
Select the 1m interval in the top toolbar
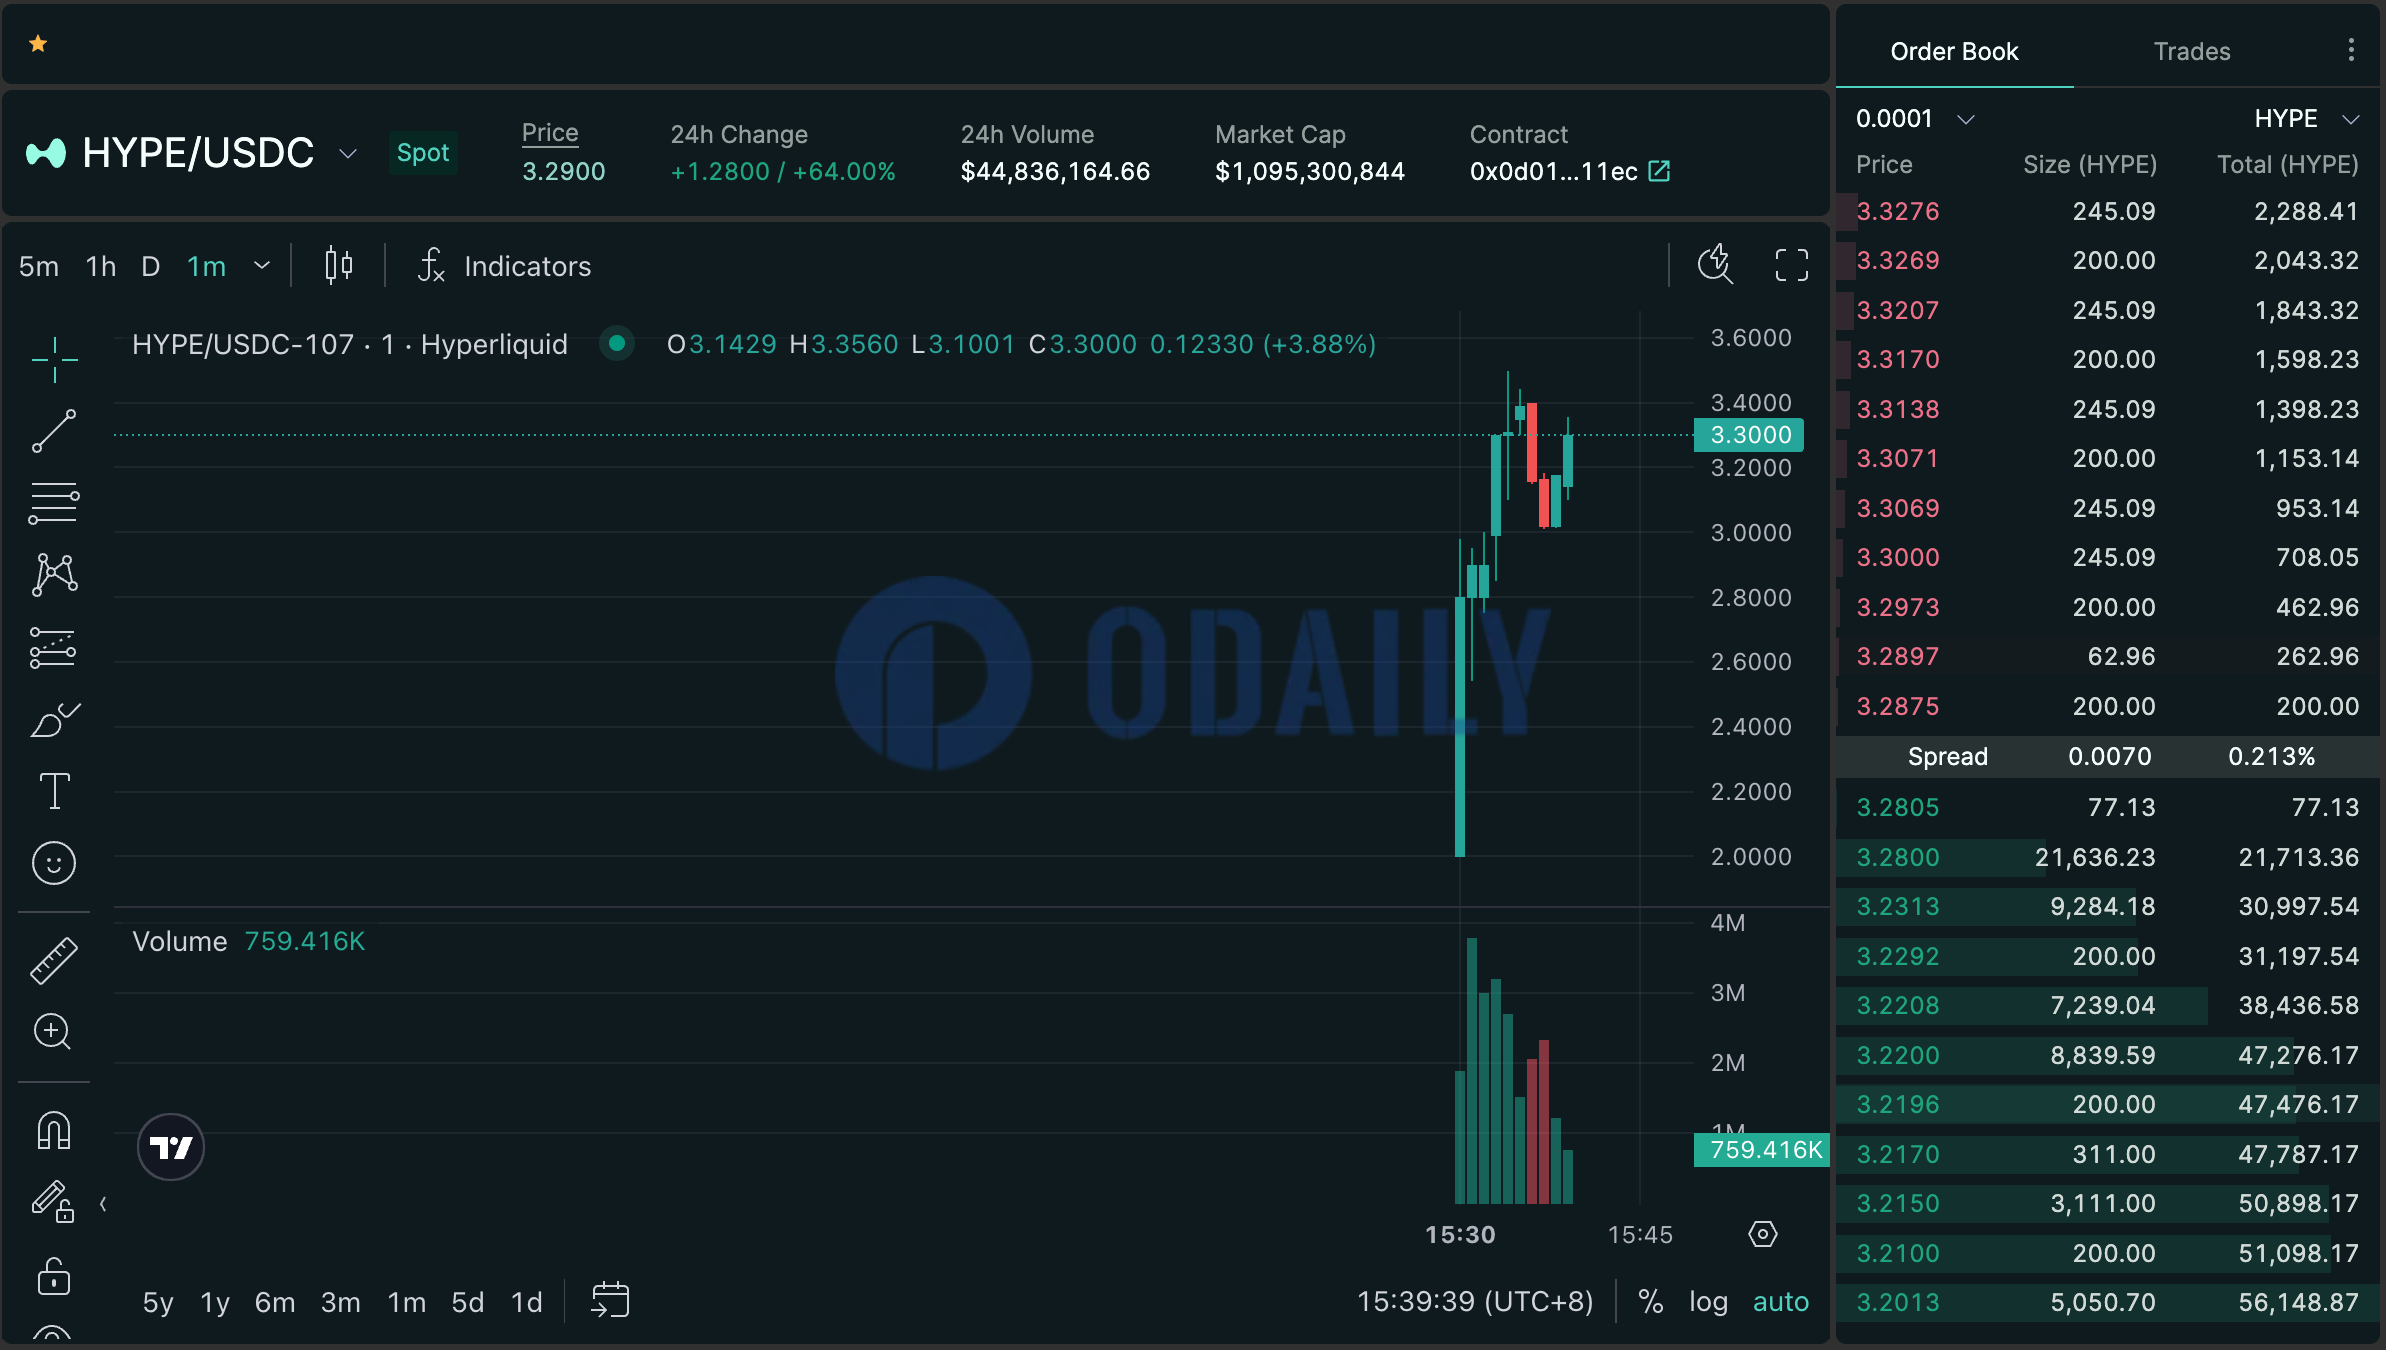click(x=206, y=266)
